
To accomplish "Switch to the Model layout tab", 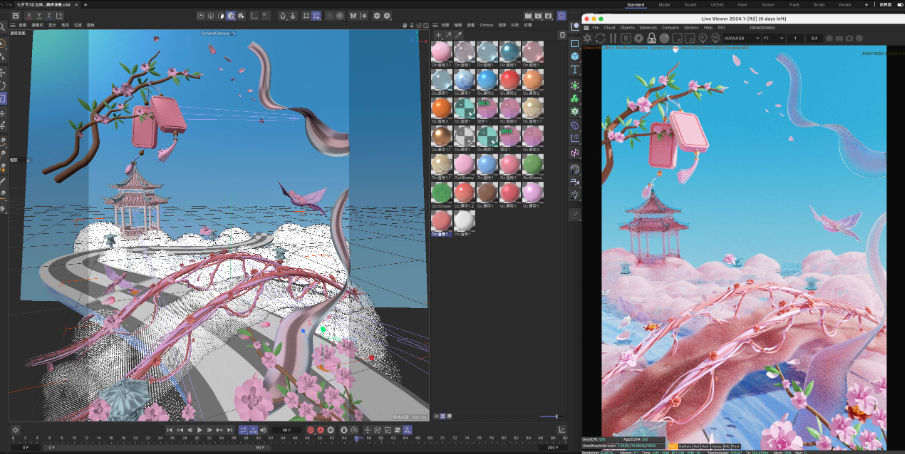I will (665, 5).
